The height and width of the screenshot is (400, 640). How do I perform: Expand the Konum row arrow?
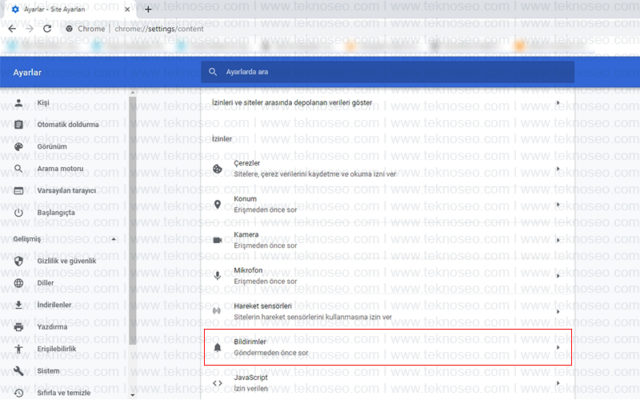(x=558, y=204)
